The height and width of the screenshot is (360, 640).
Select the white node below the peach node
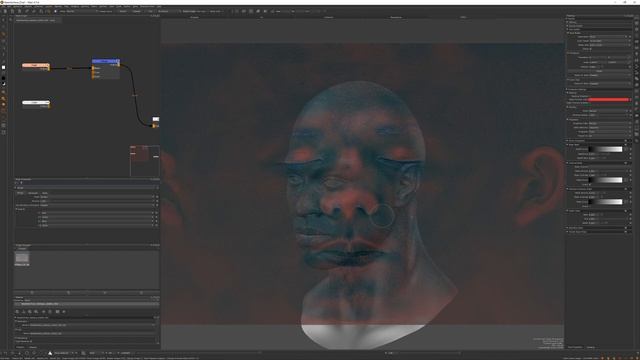[36, 103]
